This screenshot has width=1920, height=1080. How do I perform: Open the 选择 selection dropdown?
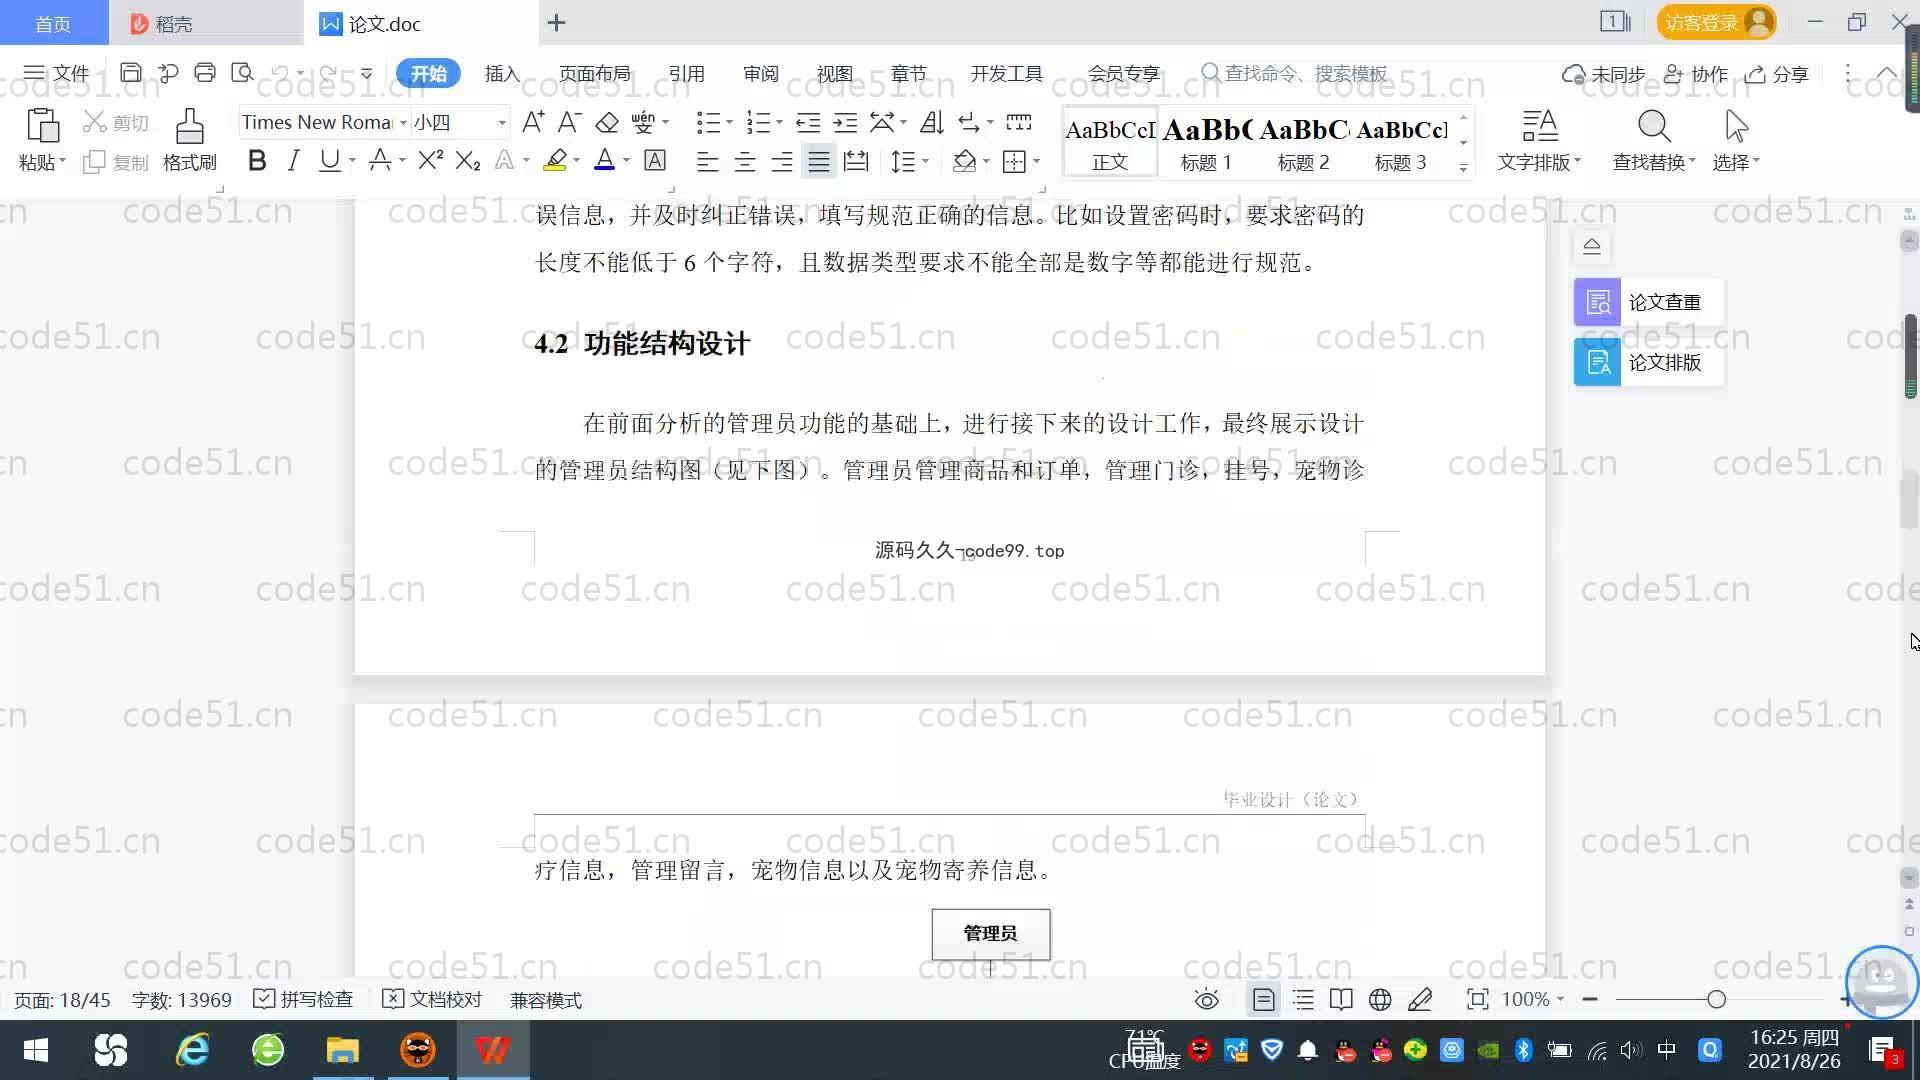coord(1736,140)
